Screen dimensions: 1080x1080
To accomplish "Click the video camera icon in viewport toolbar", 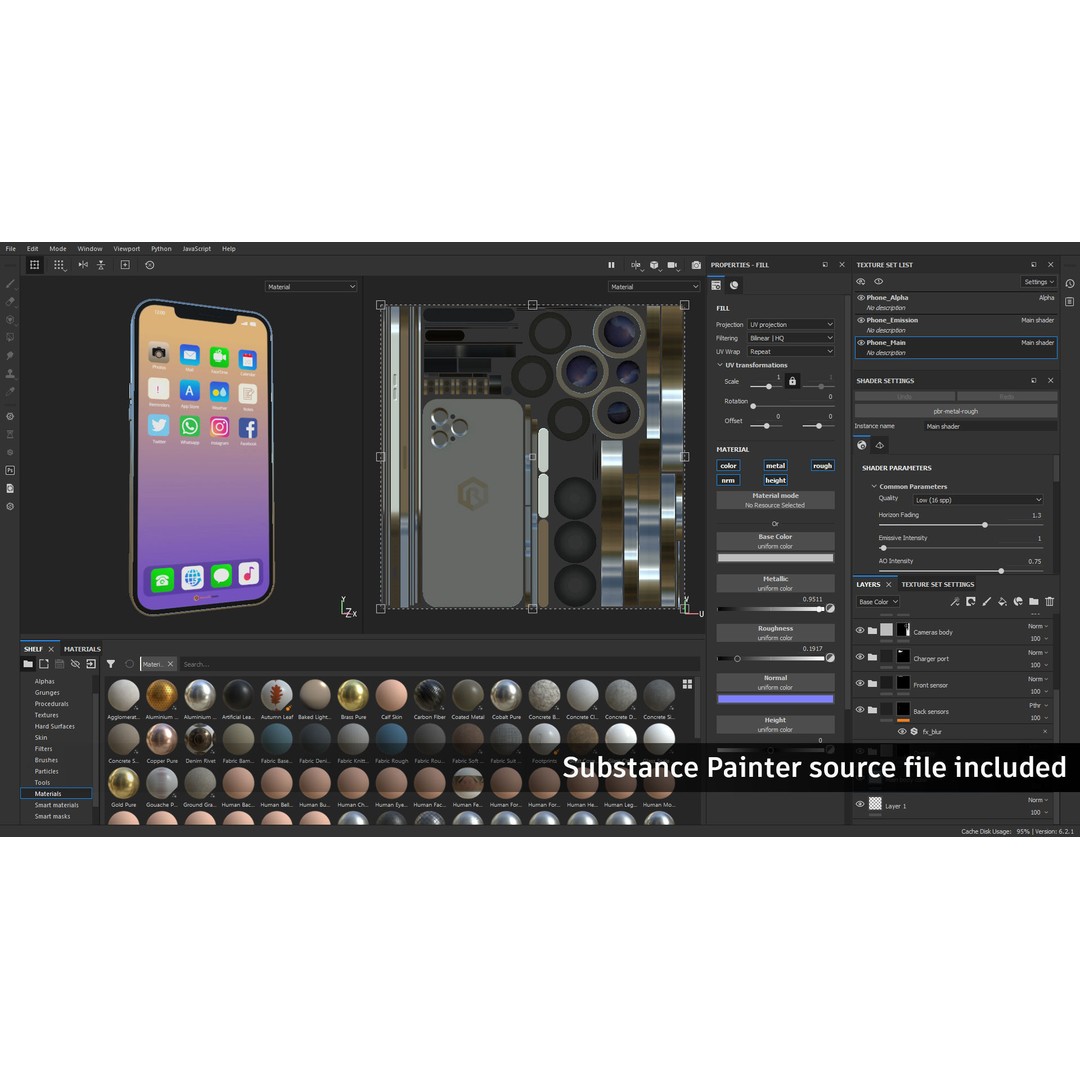I will click(672, 265).
